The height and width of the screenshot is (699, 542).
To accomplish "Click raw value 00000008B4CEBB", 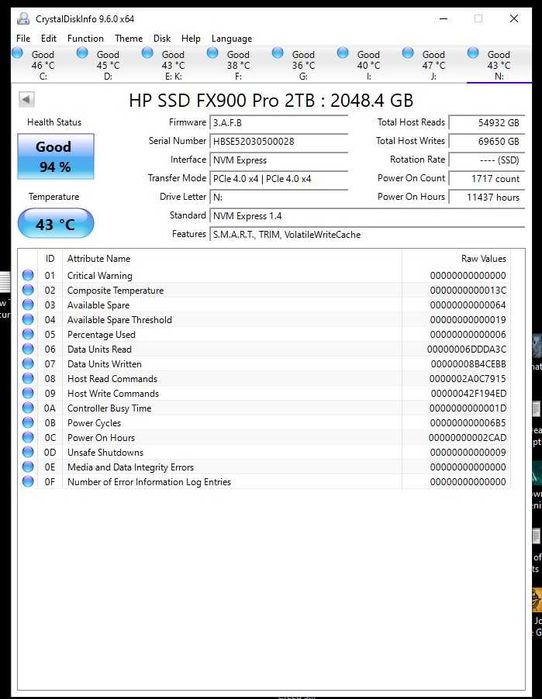I will point(468,364).
